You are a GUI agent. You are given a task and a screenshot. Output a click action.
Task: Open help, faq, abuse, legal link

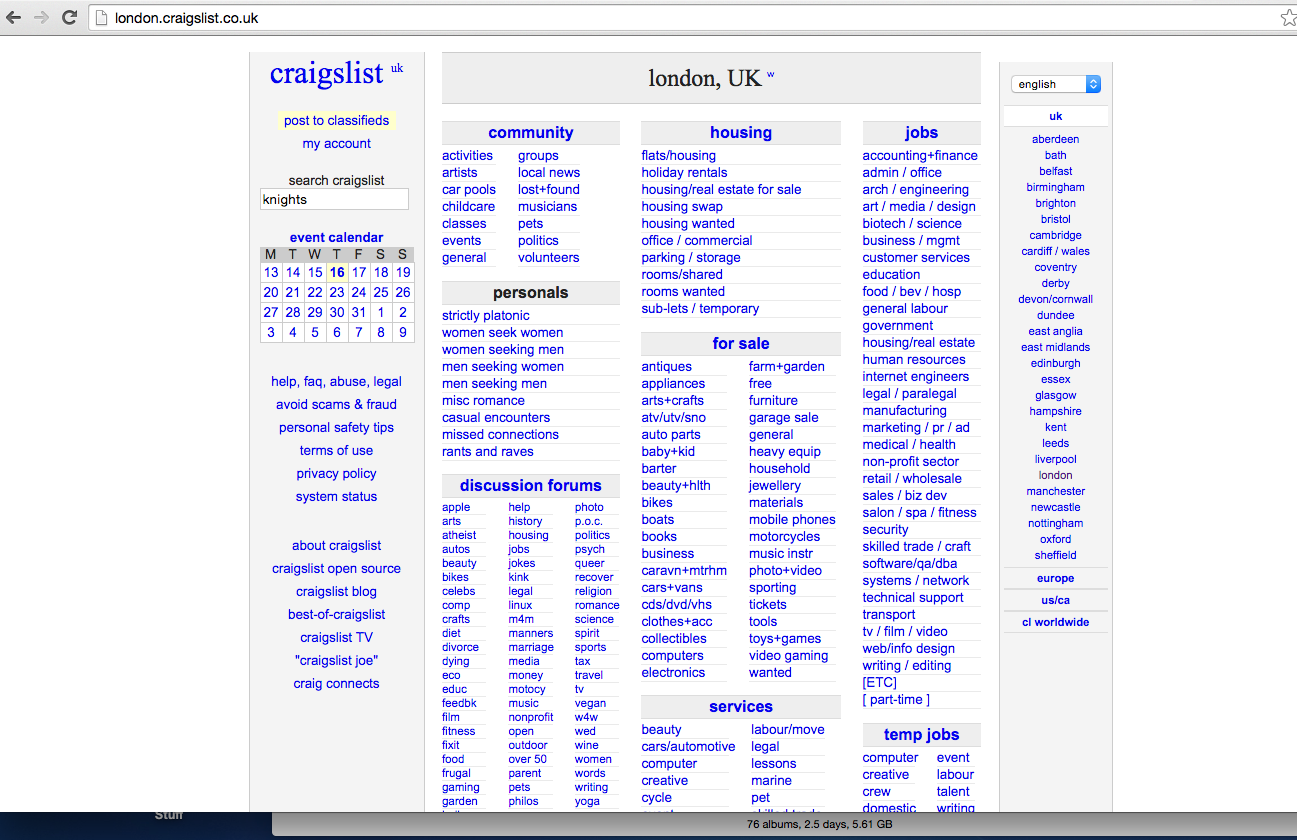336,381
